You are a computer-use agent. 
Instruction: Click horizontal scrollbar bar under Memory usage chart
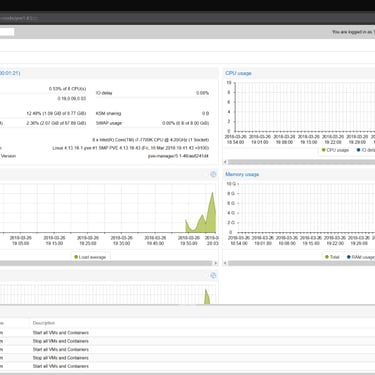[301, 263]
